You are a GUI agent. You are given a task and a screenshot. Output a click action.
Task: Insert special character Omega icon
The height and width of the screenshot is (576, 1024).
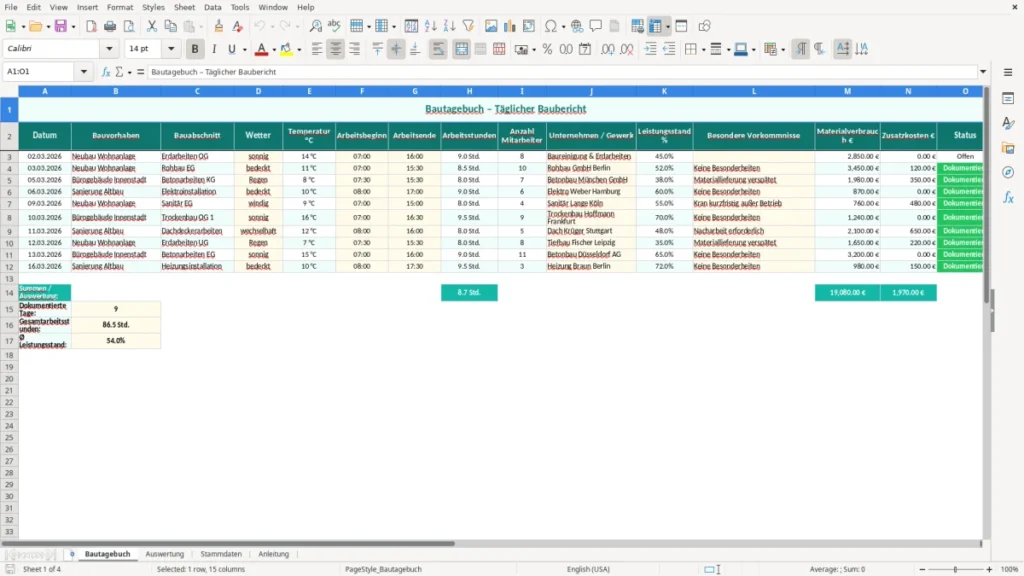point(551,26)
